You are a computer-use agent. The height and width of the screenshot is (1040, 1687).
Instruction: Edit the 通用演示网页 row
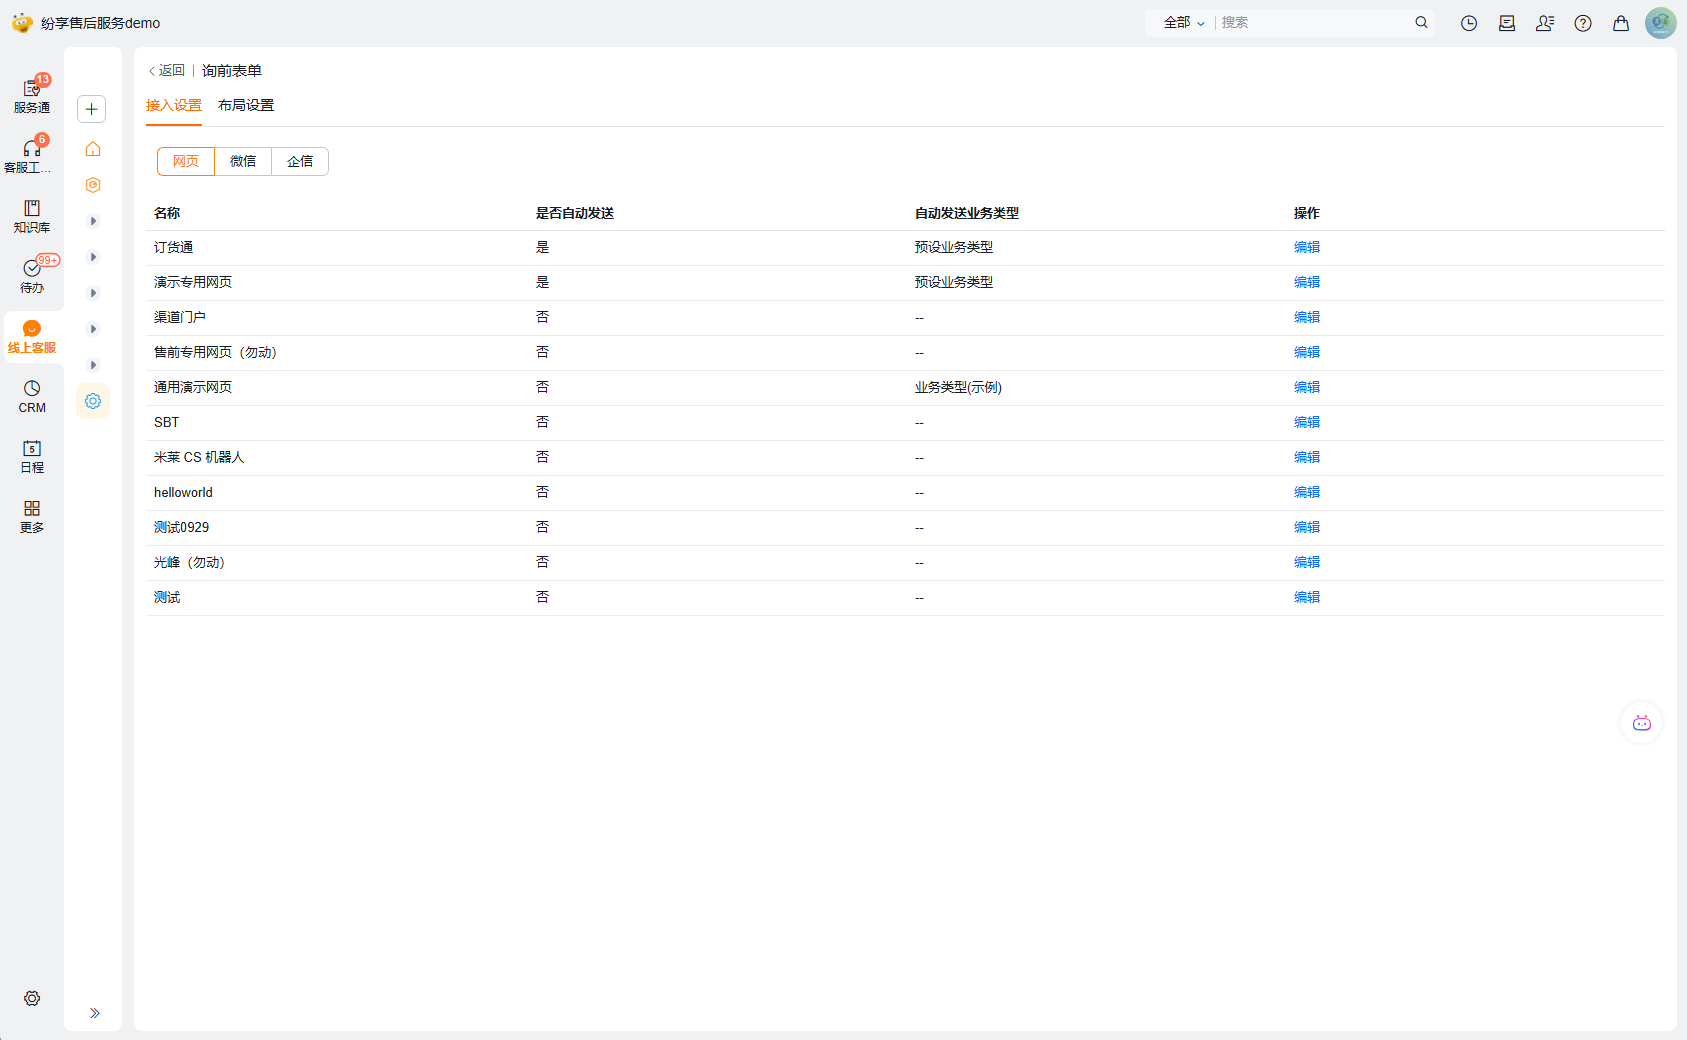click(x=1307, y=388)
